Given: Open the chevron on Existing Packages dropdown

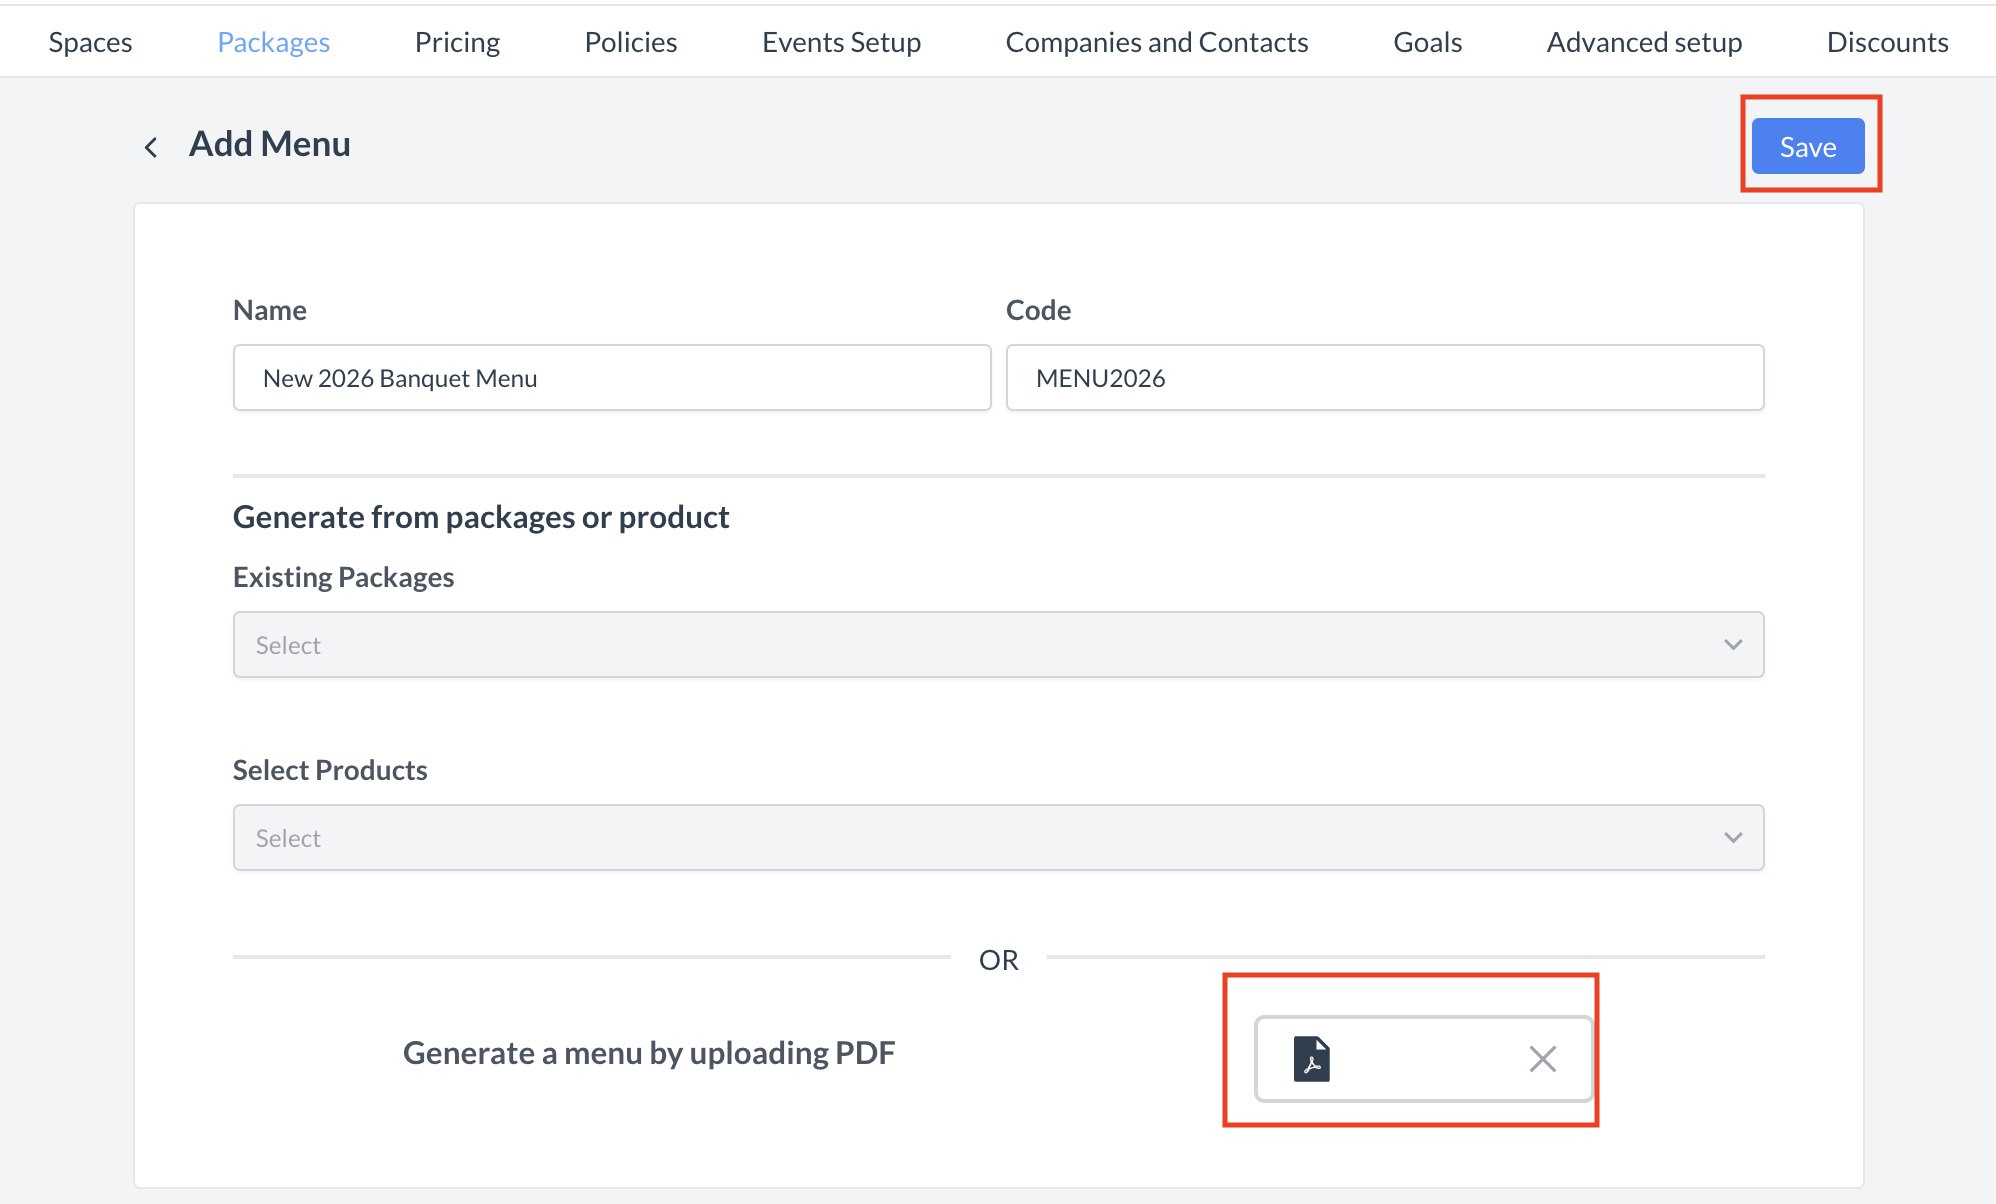Looking at the screenshot, I should tap(1733, 645).
